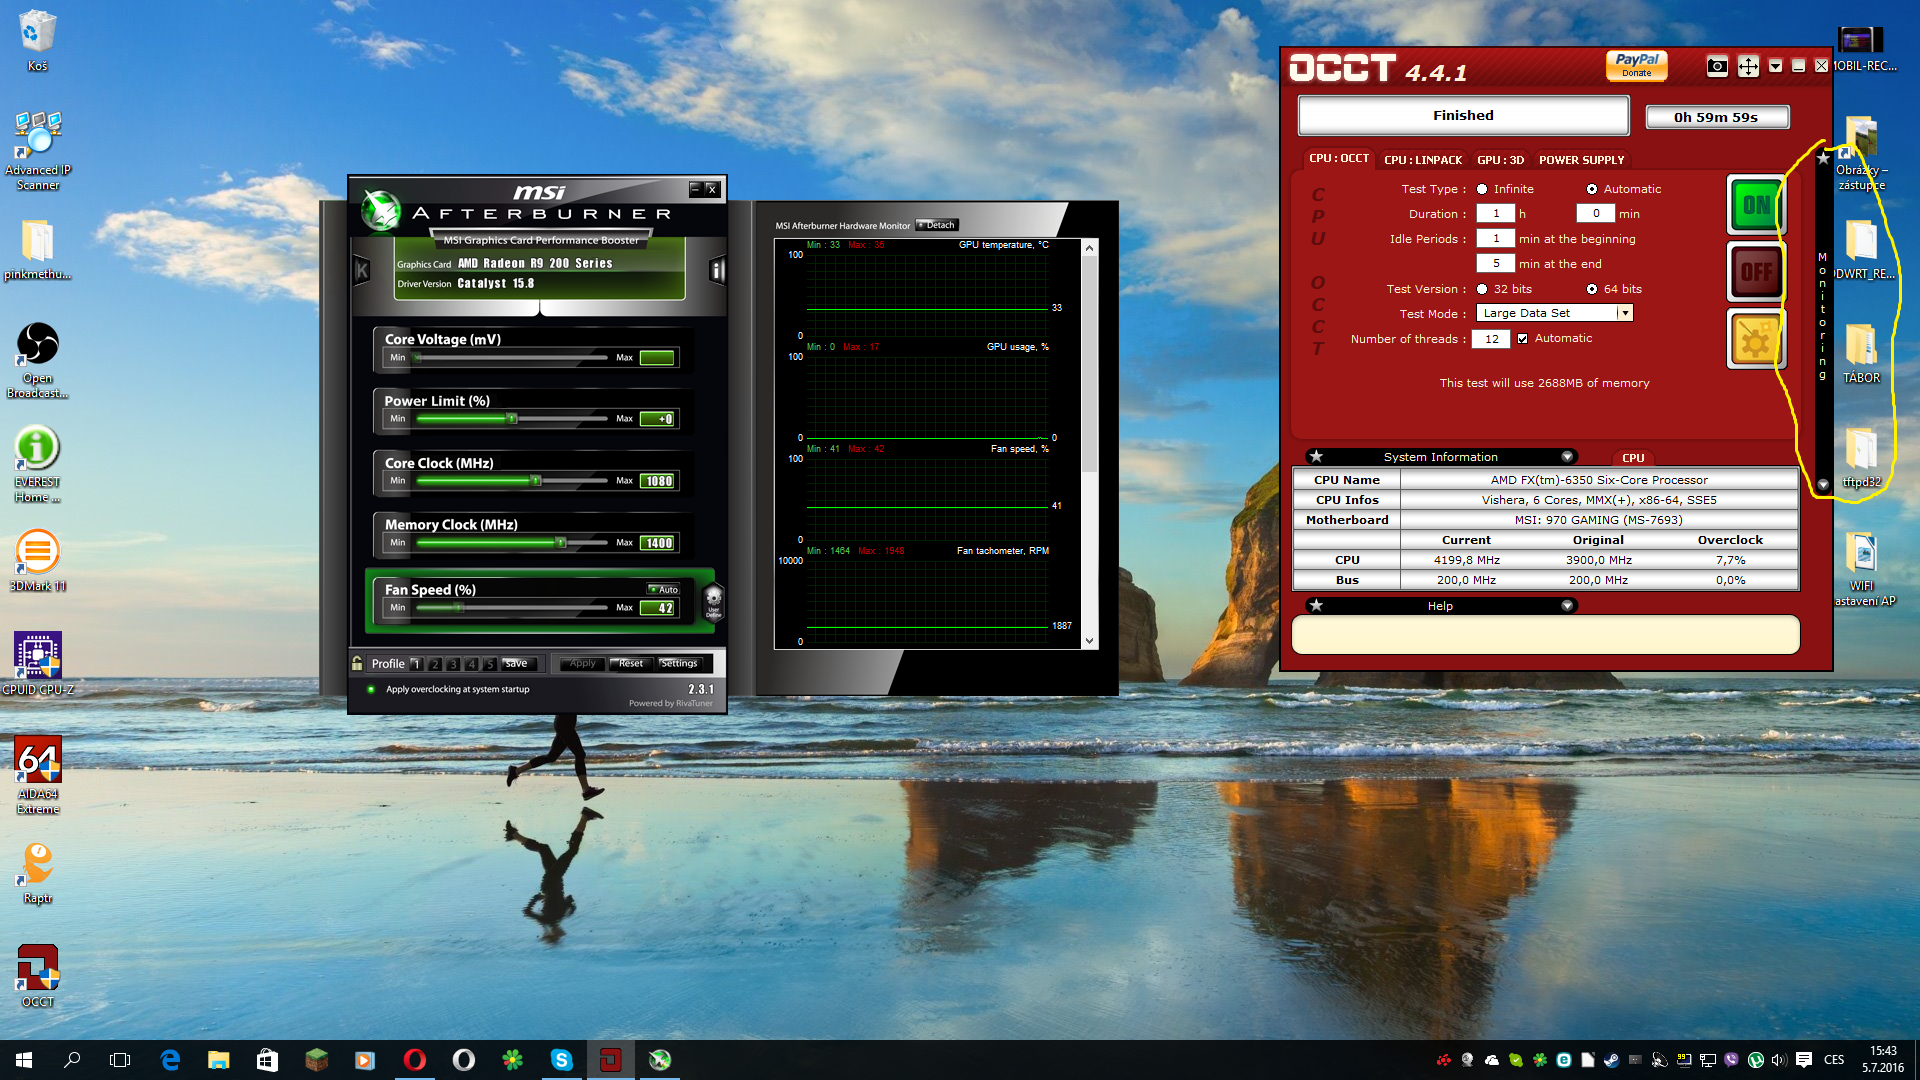This screenshot has height=1080, width=1920.
Task: Switch to the GPU : 3D tab
Action: coord(1500,160)
